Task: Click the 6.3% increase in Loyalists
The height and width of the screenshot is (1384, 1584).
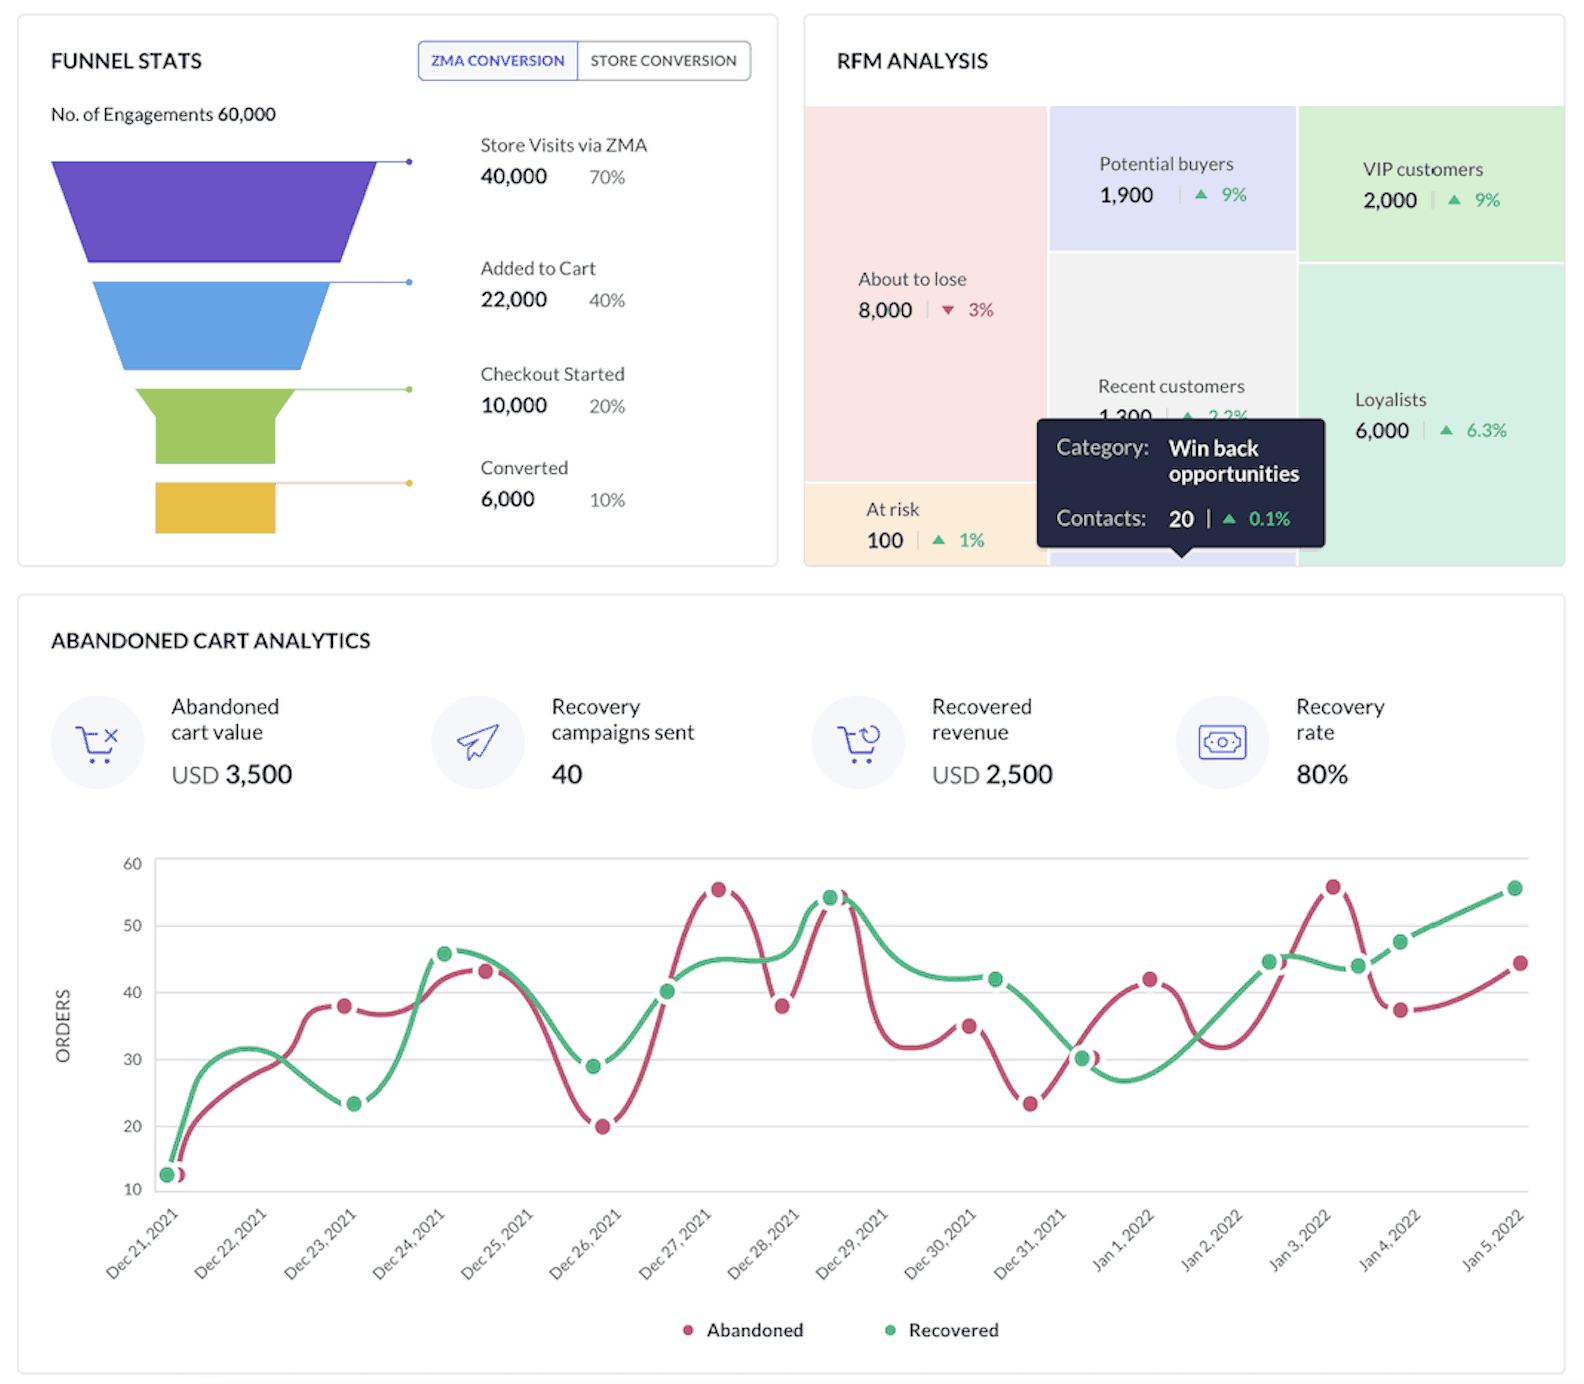Action: point(1474,431)
